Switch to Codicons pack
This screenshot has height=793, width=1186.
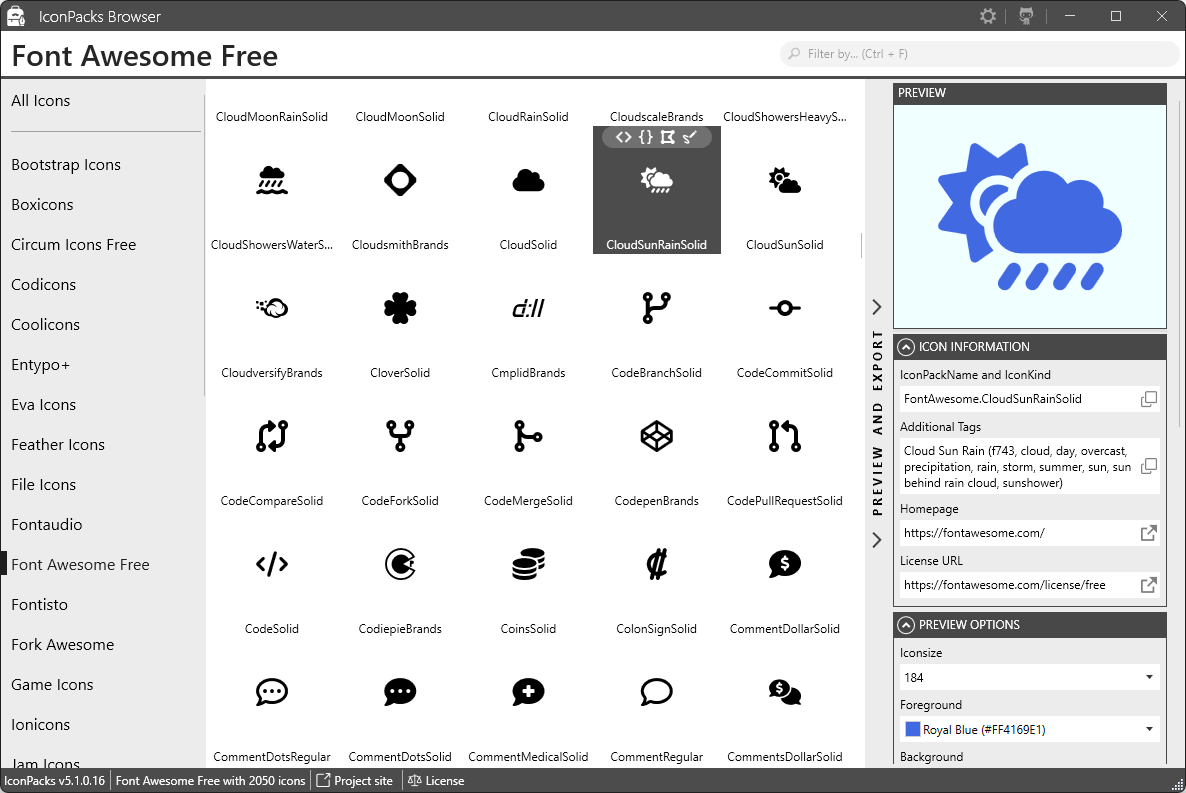44,285
